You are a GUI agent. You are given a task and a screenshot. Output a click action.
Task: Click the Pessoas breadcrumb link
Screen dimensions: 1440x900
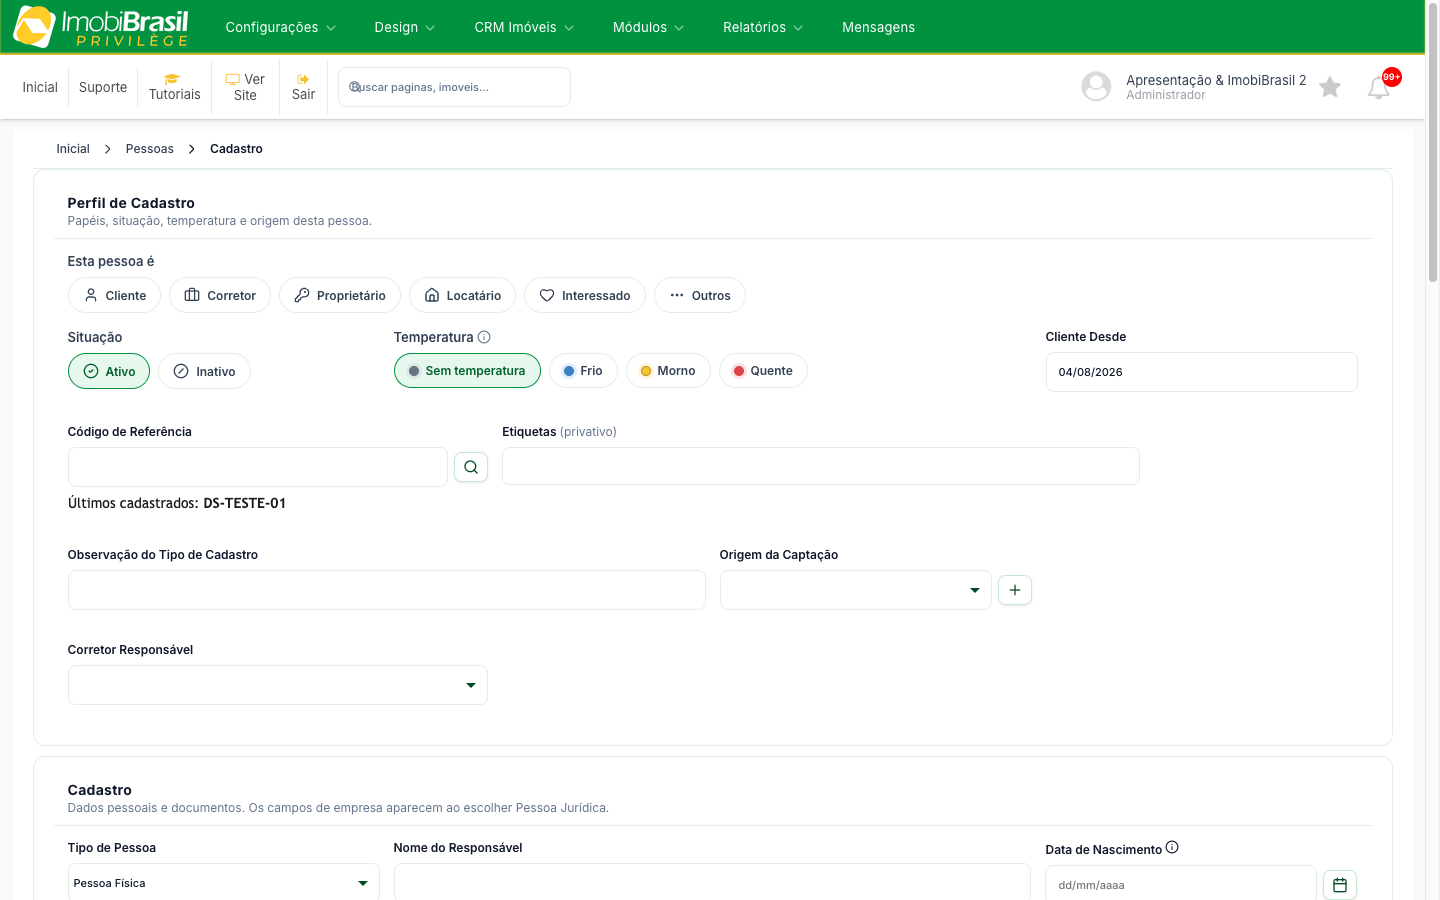(150, 149)
